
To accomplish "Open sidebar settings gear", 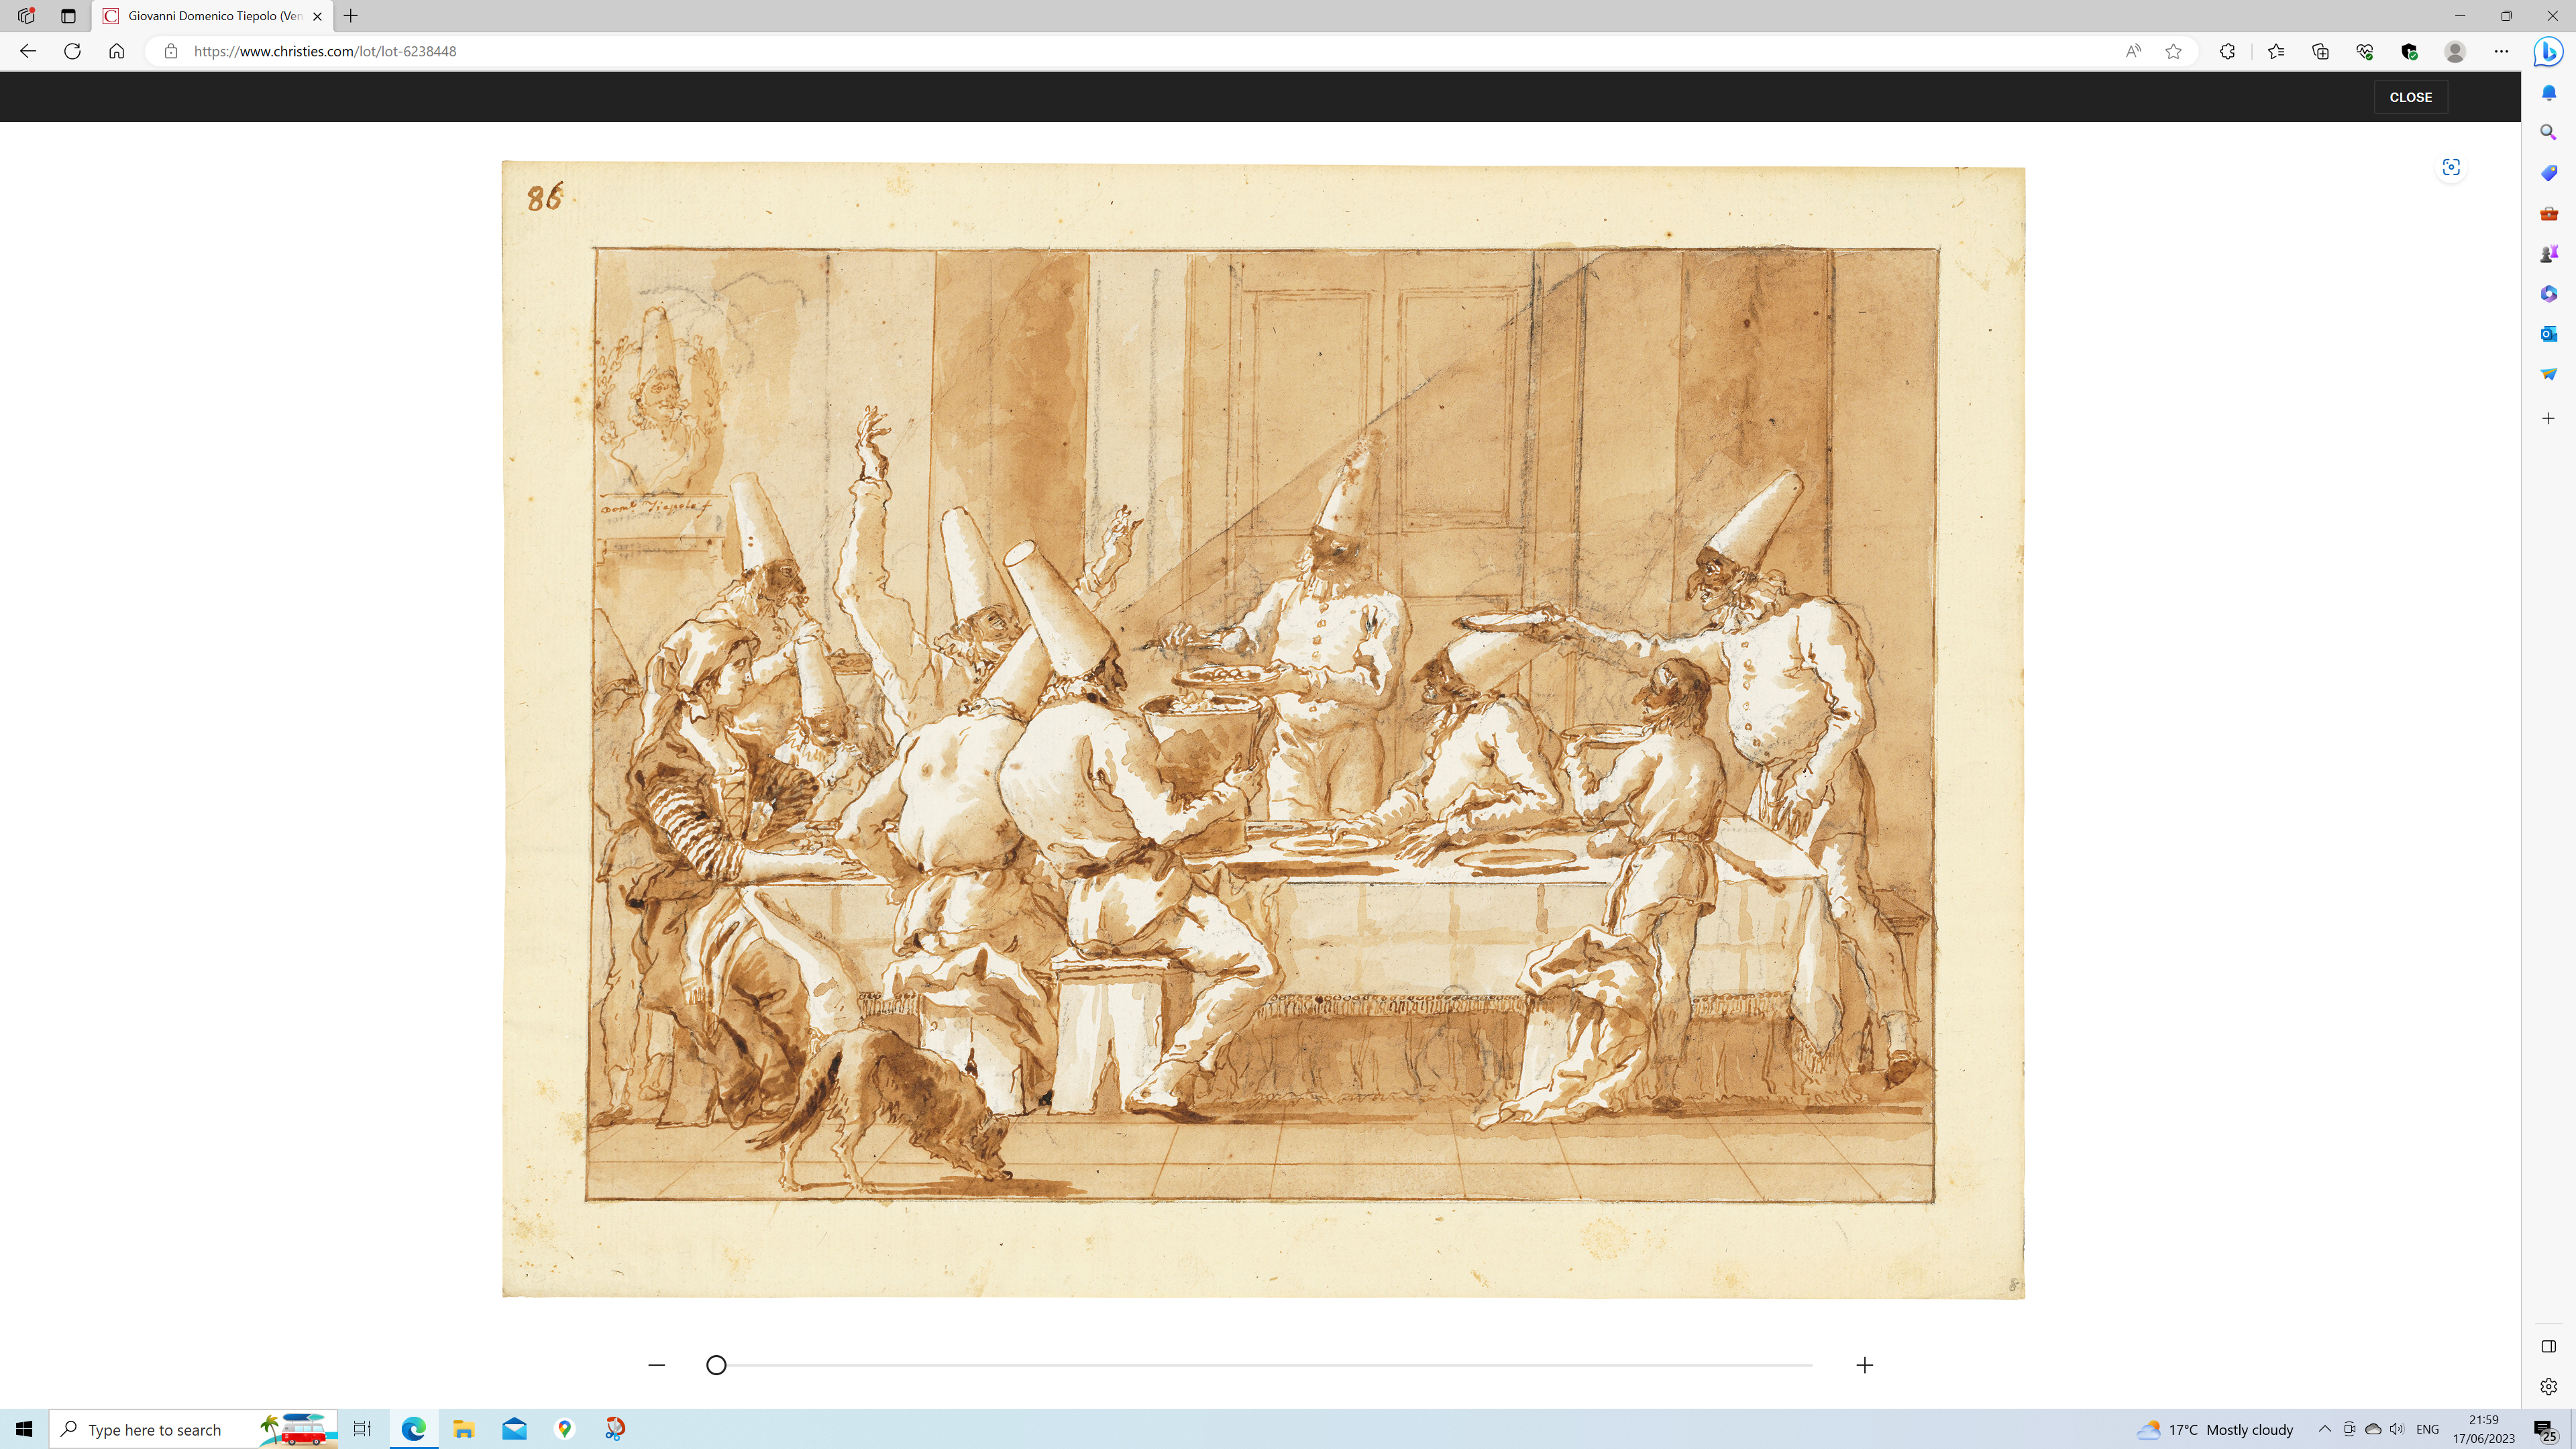I will pos(2548,1386).
